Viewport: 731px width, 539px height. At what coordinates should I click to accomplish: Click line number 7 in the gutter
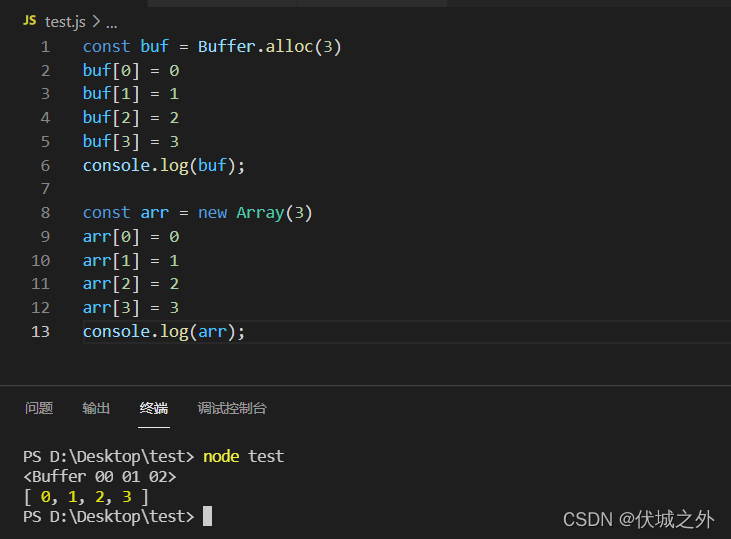click(45, 189)
